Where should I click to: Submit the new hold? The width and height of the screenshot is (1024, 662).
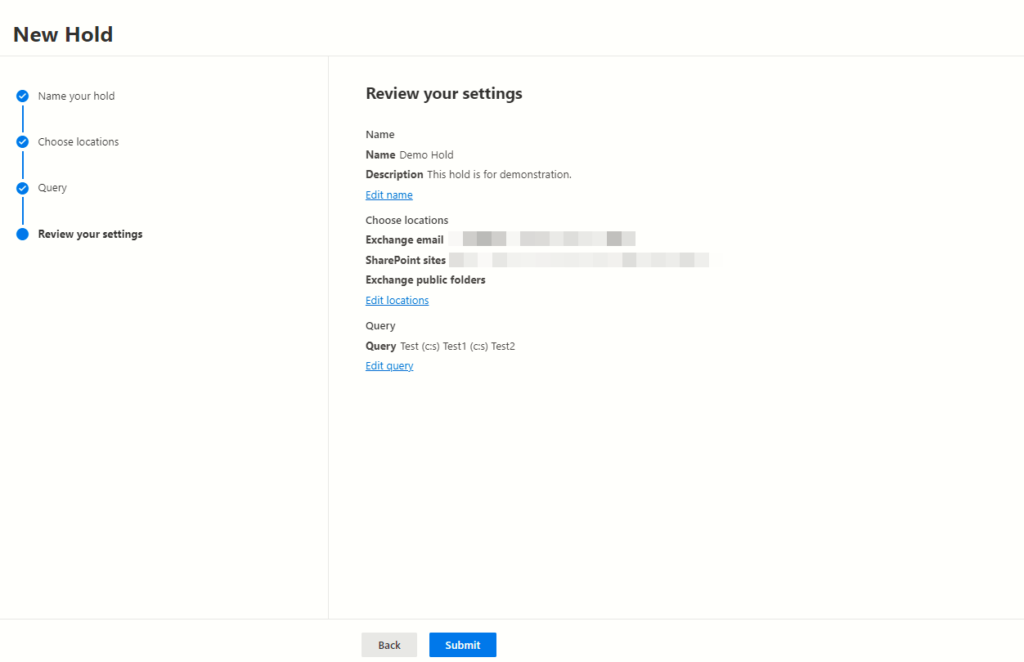462,644
